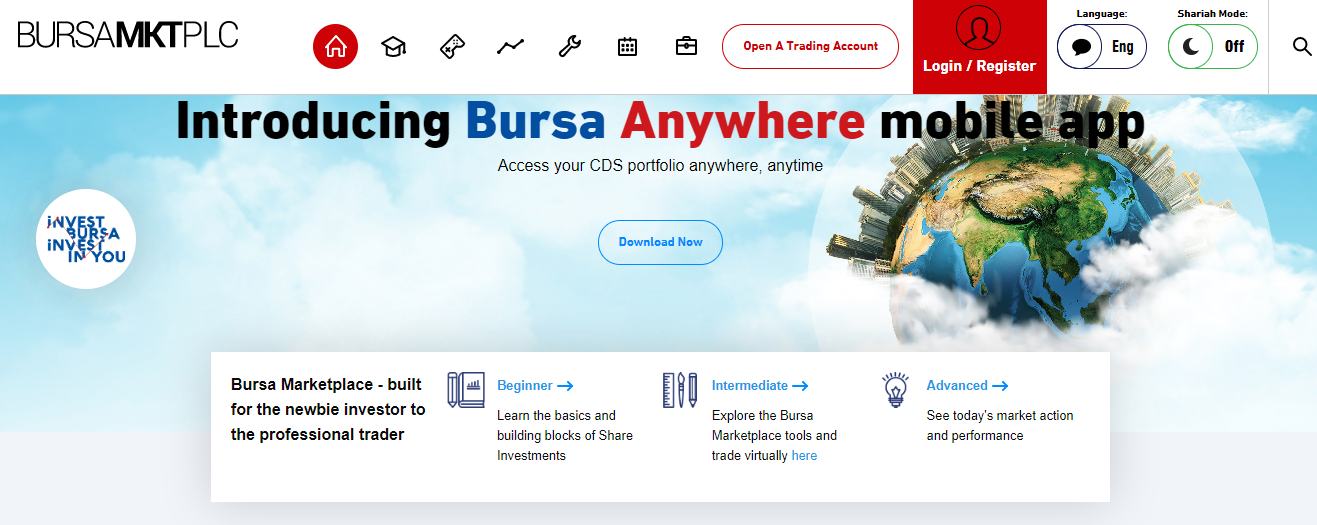Click the 'here' virtual trading link
Viewport: 1317px width, 525px height.
(804, 456)
